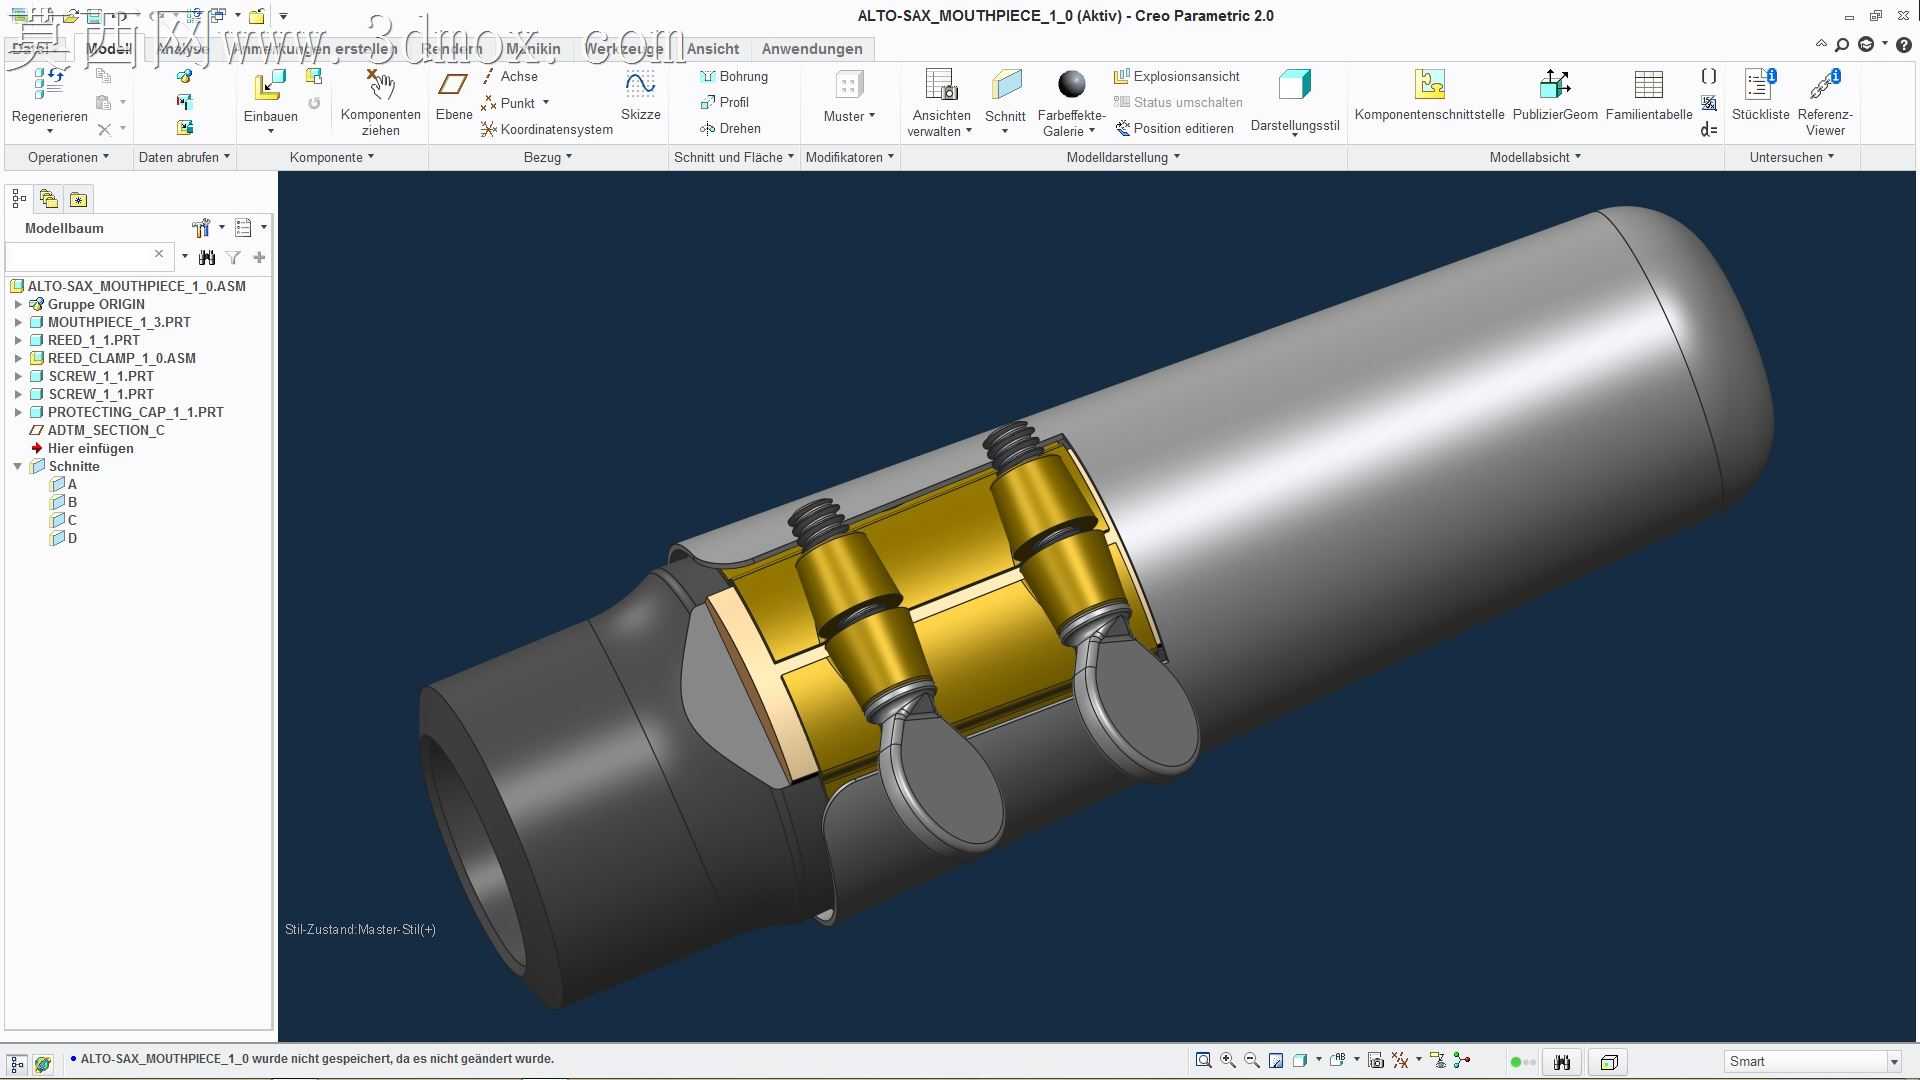Click Position editieren
This screenshot has height=1080, width=1920.
click(x=1174, y=128)
